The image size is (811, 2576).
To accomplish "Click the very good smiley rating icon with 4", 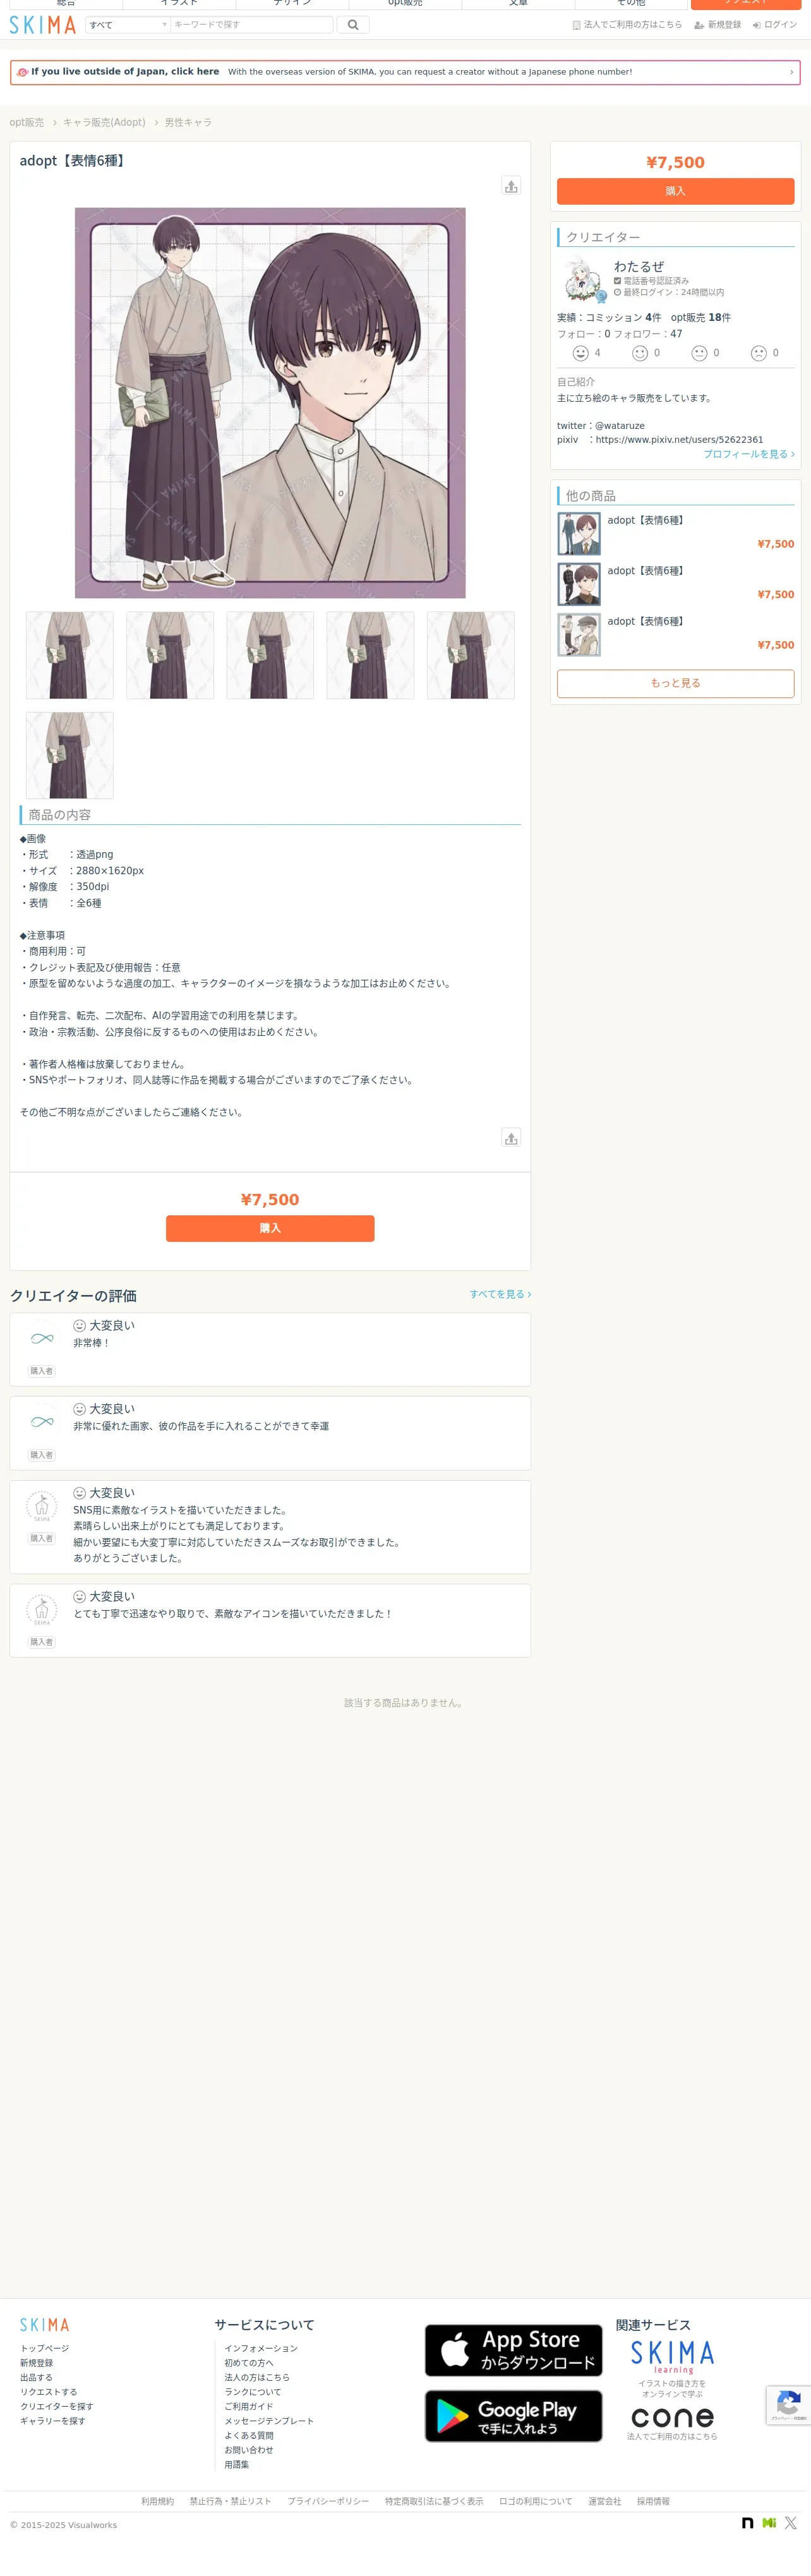I will click(580, 353).
